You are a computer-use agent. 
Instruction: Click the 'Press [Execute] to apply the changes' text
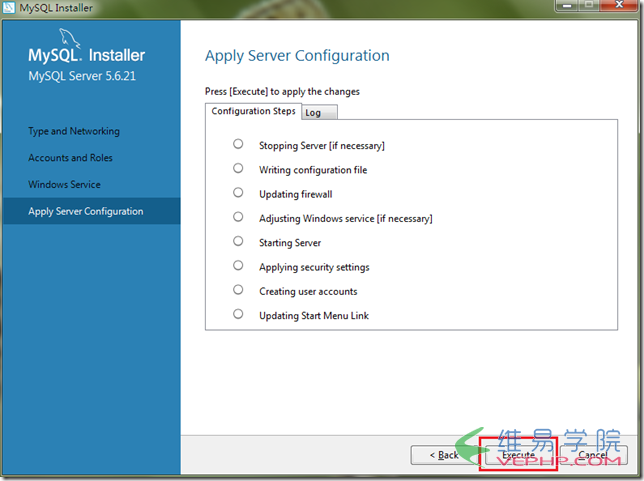click(x=282, y=92)
